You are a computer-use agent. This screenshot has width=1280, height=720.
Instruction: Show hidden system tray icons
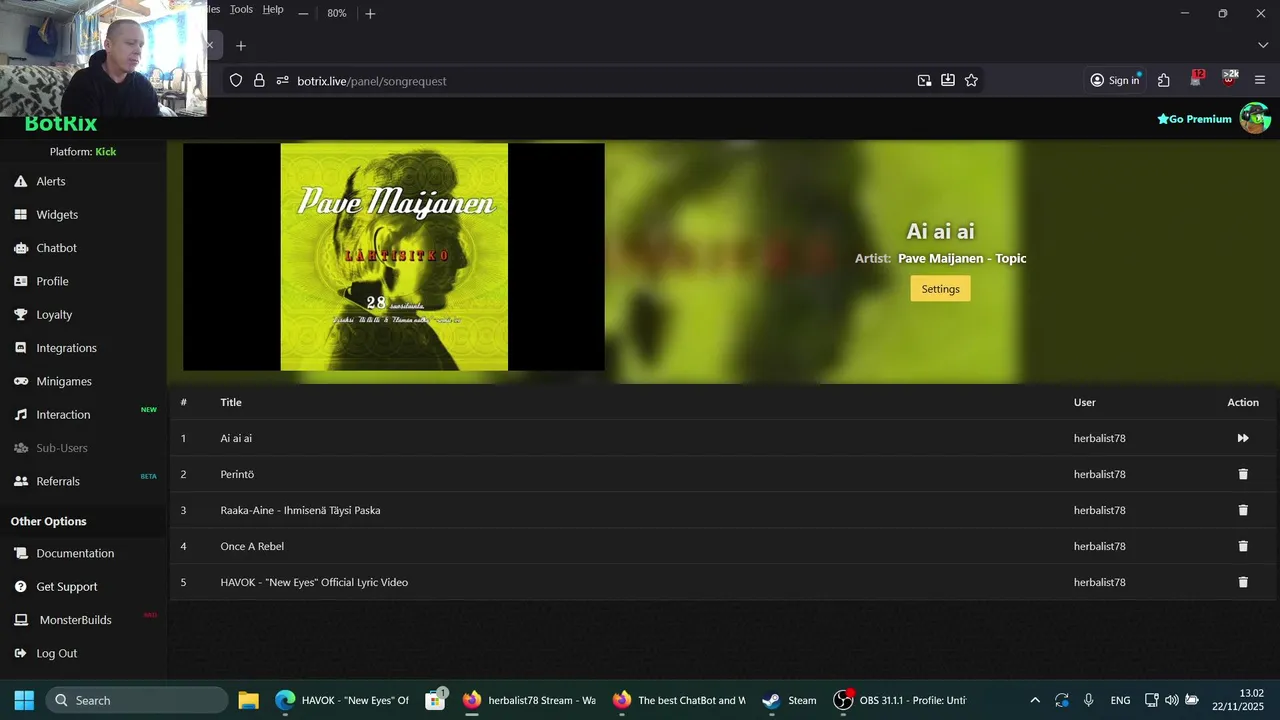(x=1035, y=700)
